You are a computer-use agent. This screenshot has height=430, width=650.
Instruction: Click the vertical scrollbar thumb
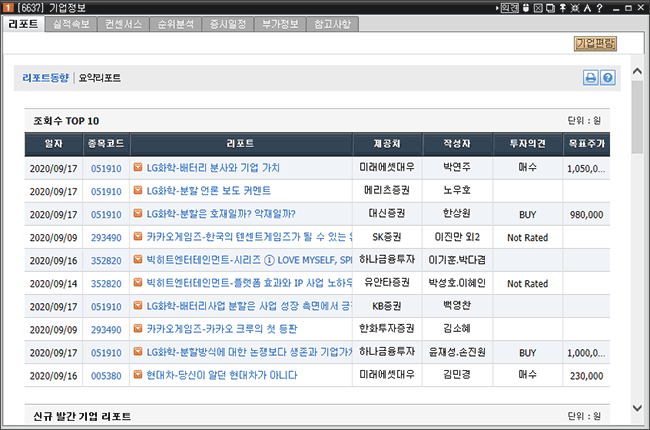click(x=638, y=117)
